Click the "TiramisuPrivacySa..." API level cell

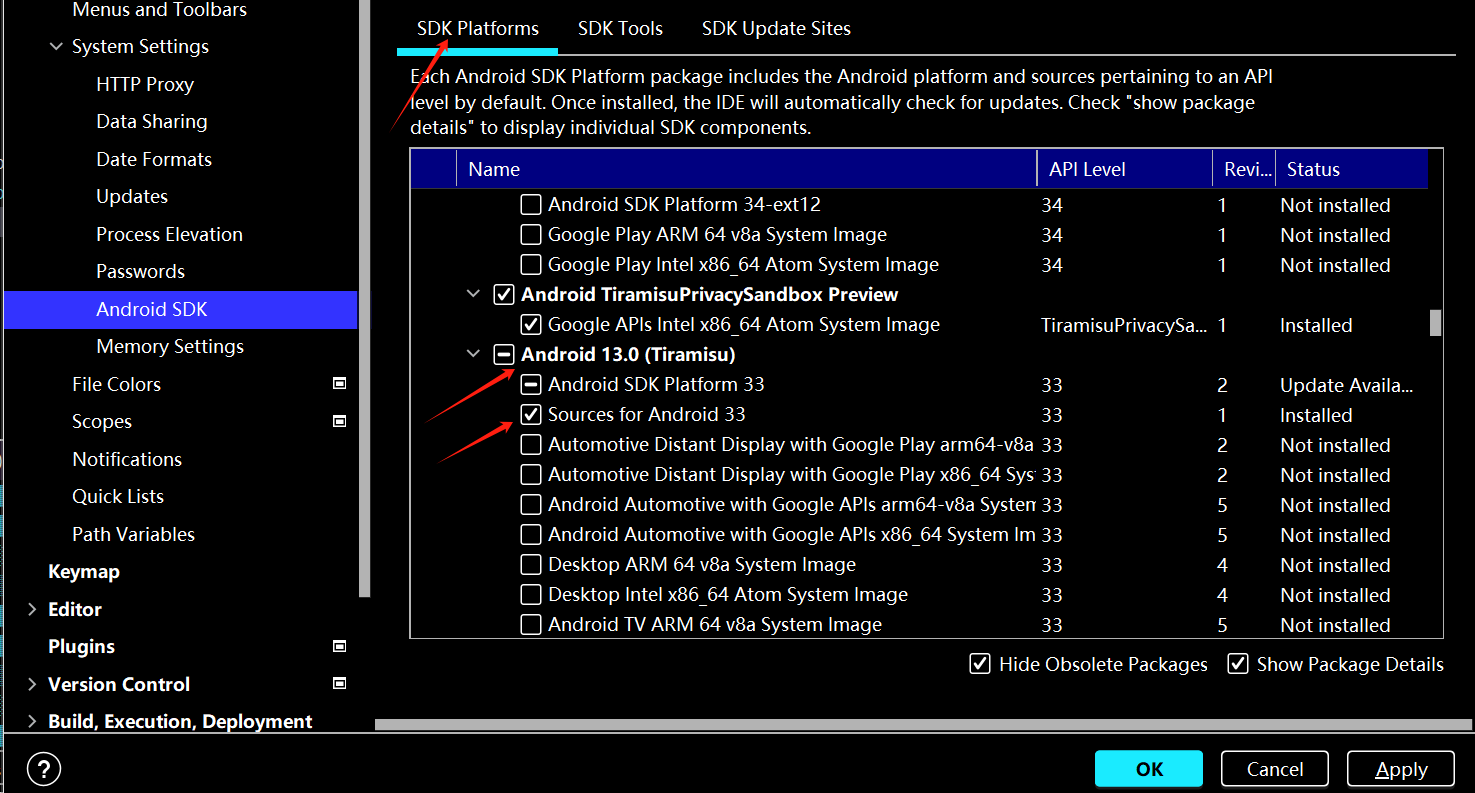point(1124,325)
